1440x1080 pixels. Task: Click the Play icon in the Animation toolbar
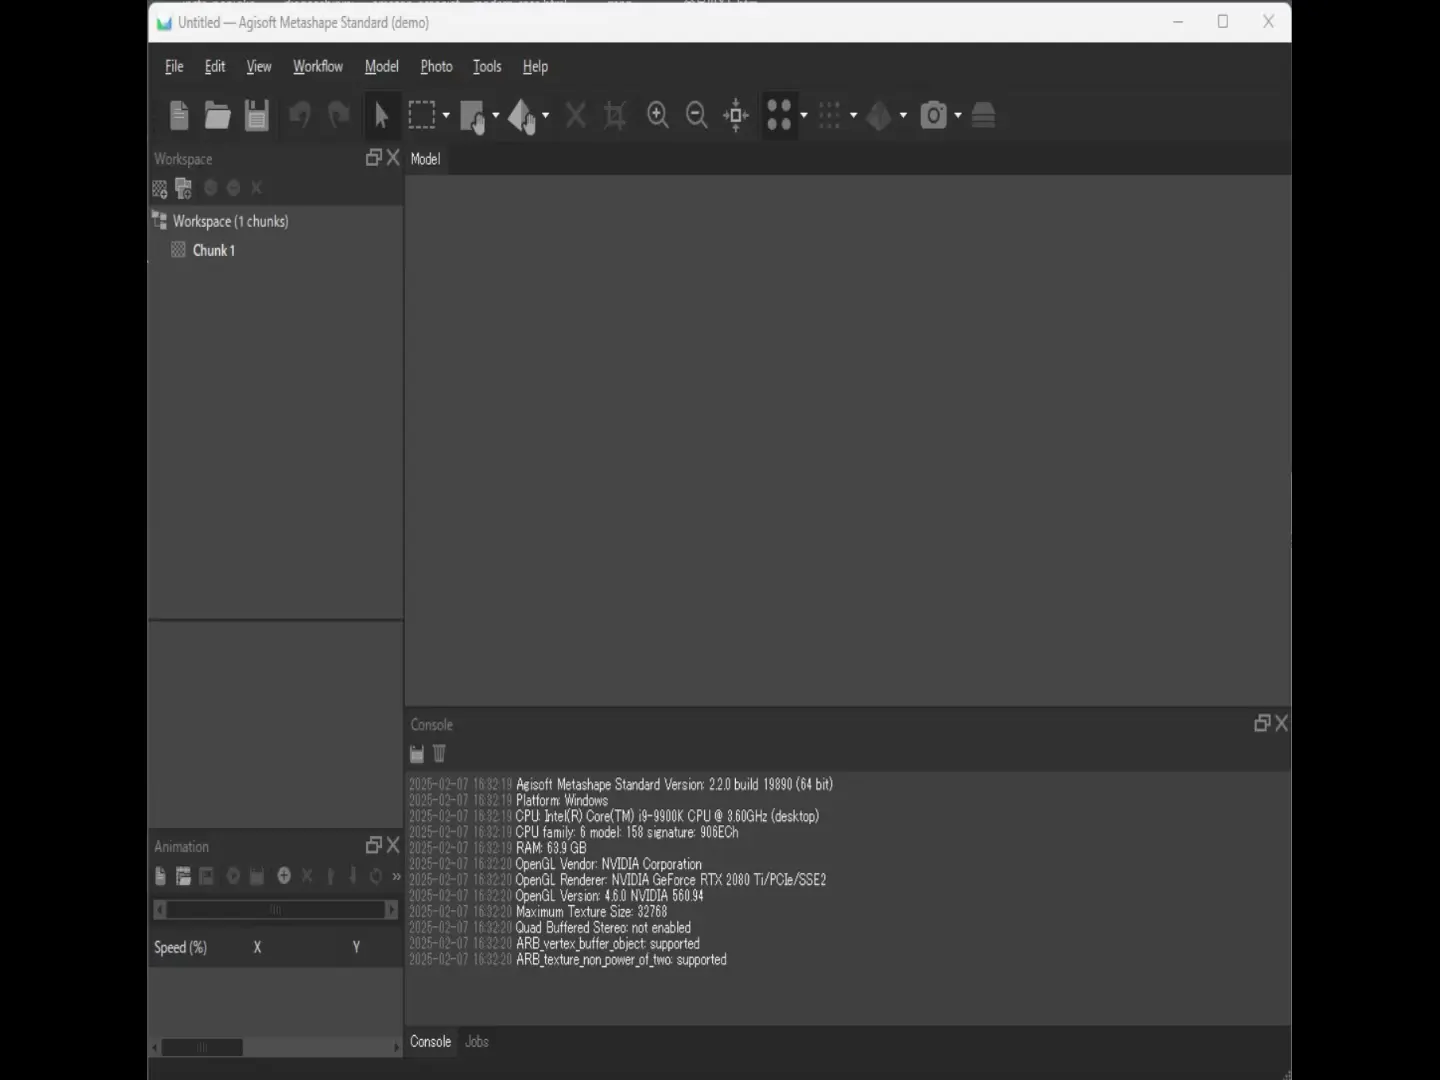[233, 876]
